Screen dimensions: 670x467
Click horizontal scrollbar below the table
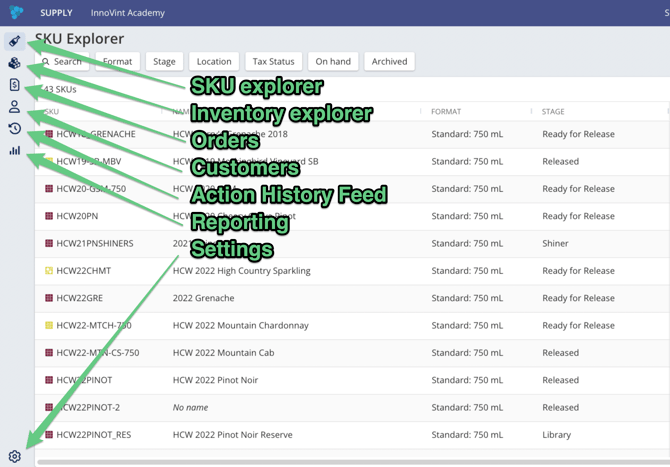click(353, 462)
